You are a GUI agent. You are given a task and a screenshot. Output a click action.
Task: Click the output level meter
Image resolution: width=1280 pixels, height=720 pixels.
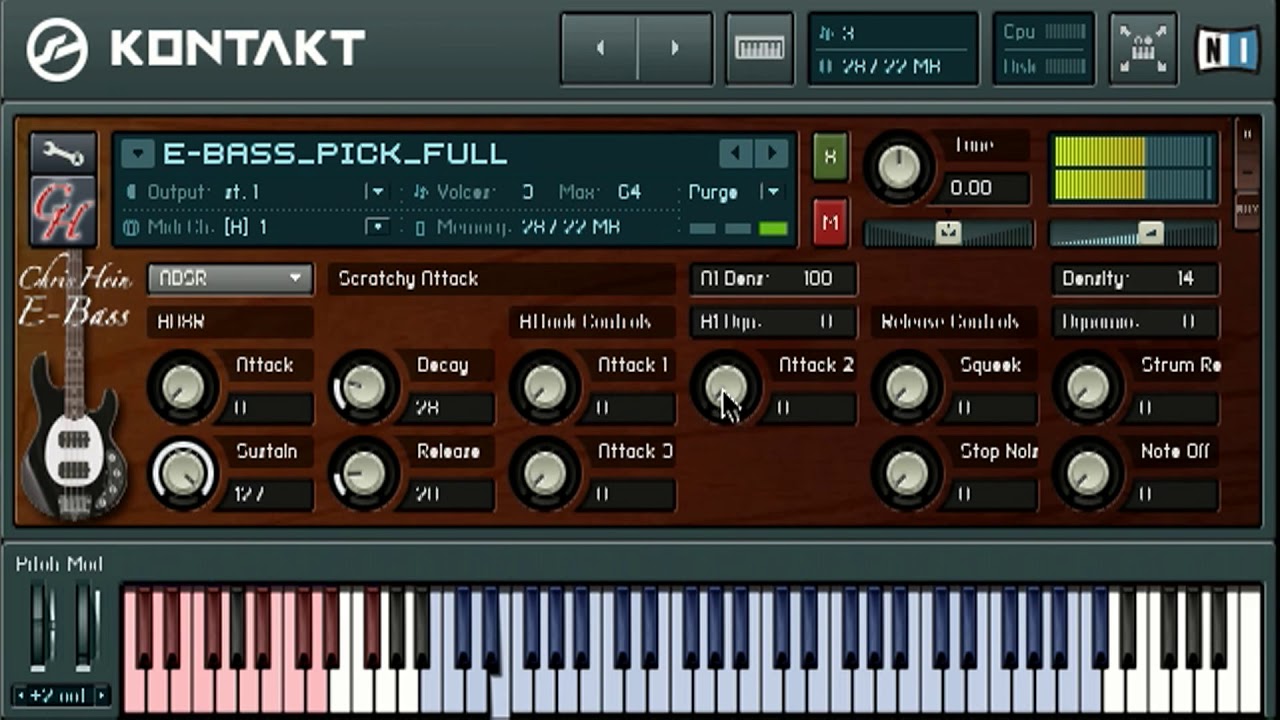pyautogui.click(x=1134, y=167)
